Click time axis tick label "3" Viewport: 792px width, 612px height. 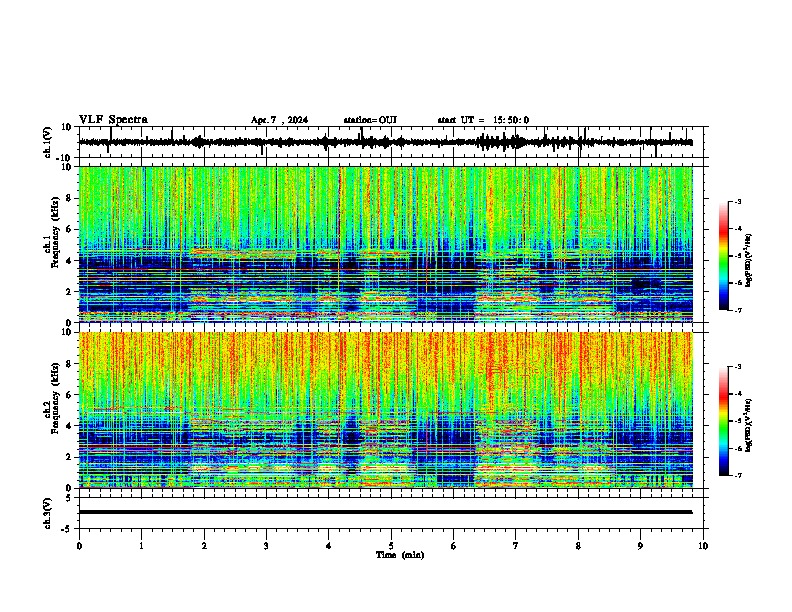point(266,546)
